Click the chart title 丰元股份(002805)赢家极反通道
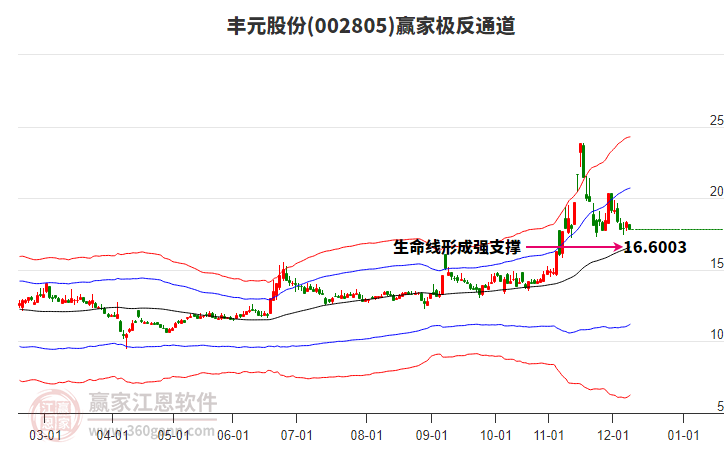 (x=371, y=26)
